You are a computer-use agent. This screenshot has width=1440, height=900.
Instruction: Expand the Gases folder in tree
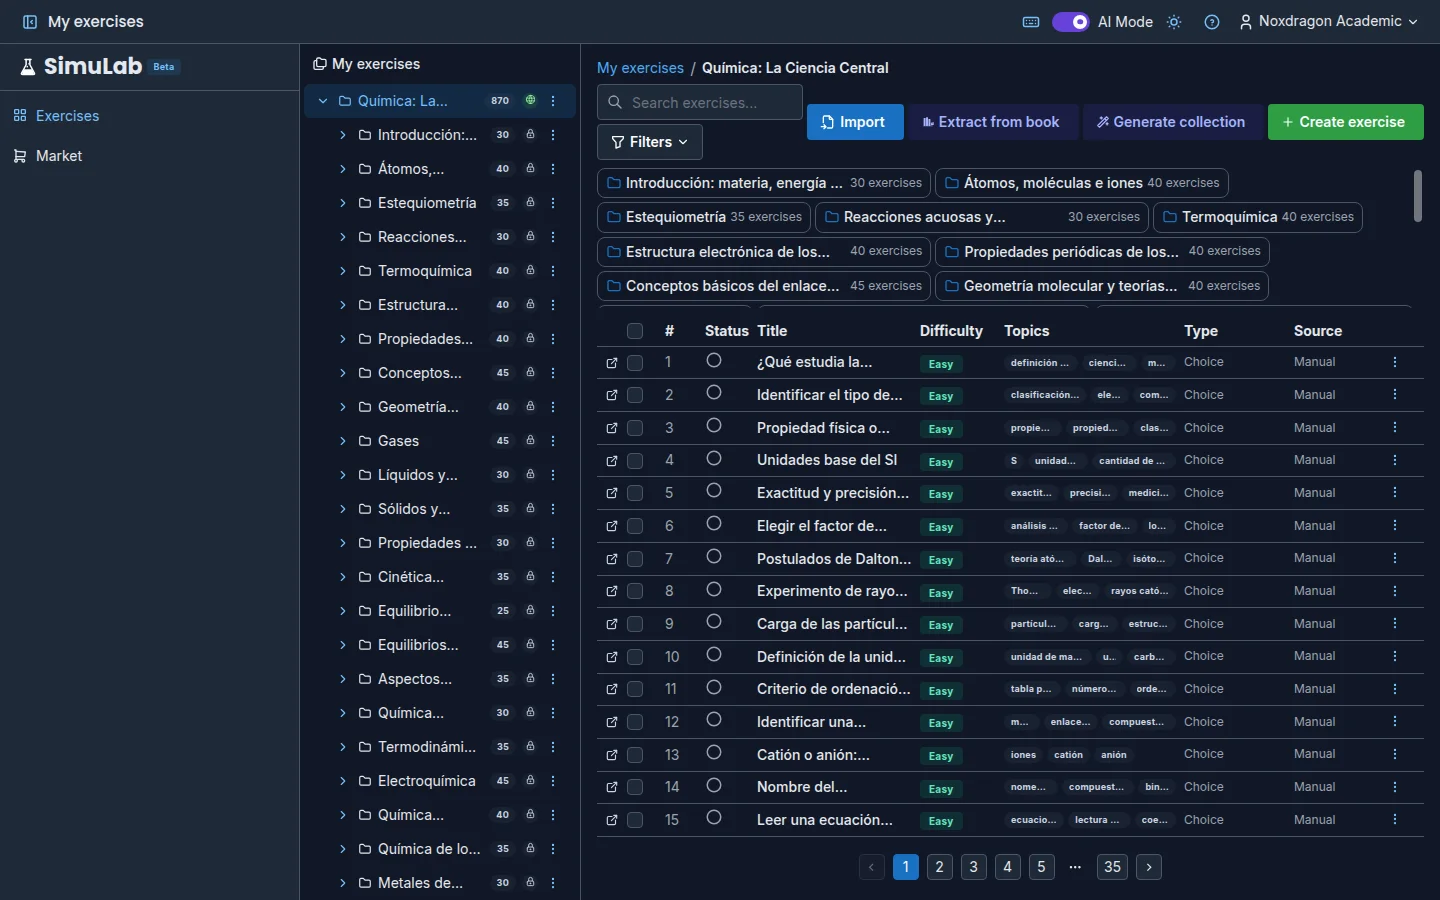pyautogui.click(x=342, y=441)
